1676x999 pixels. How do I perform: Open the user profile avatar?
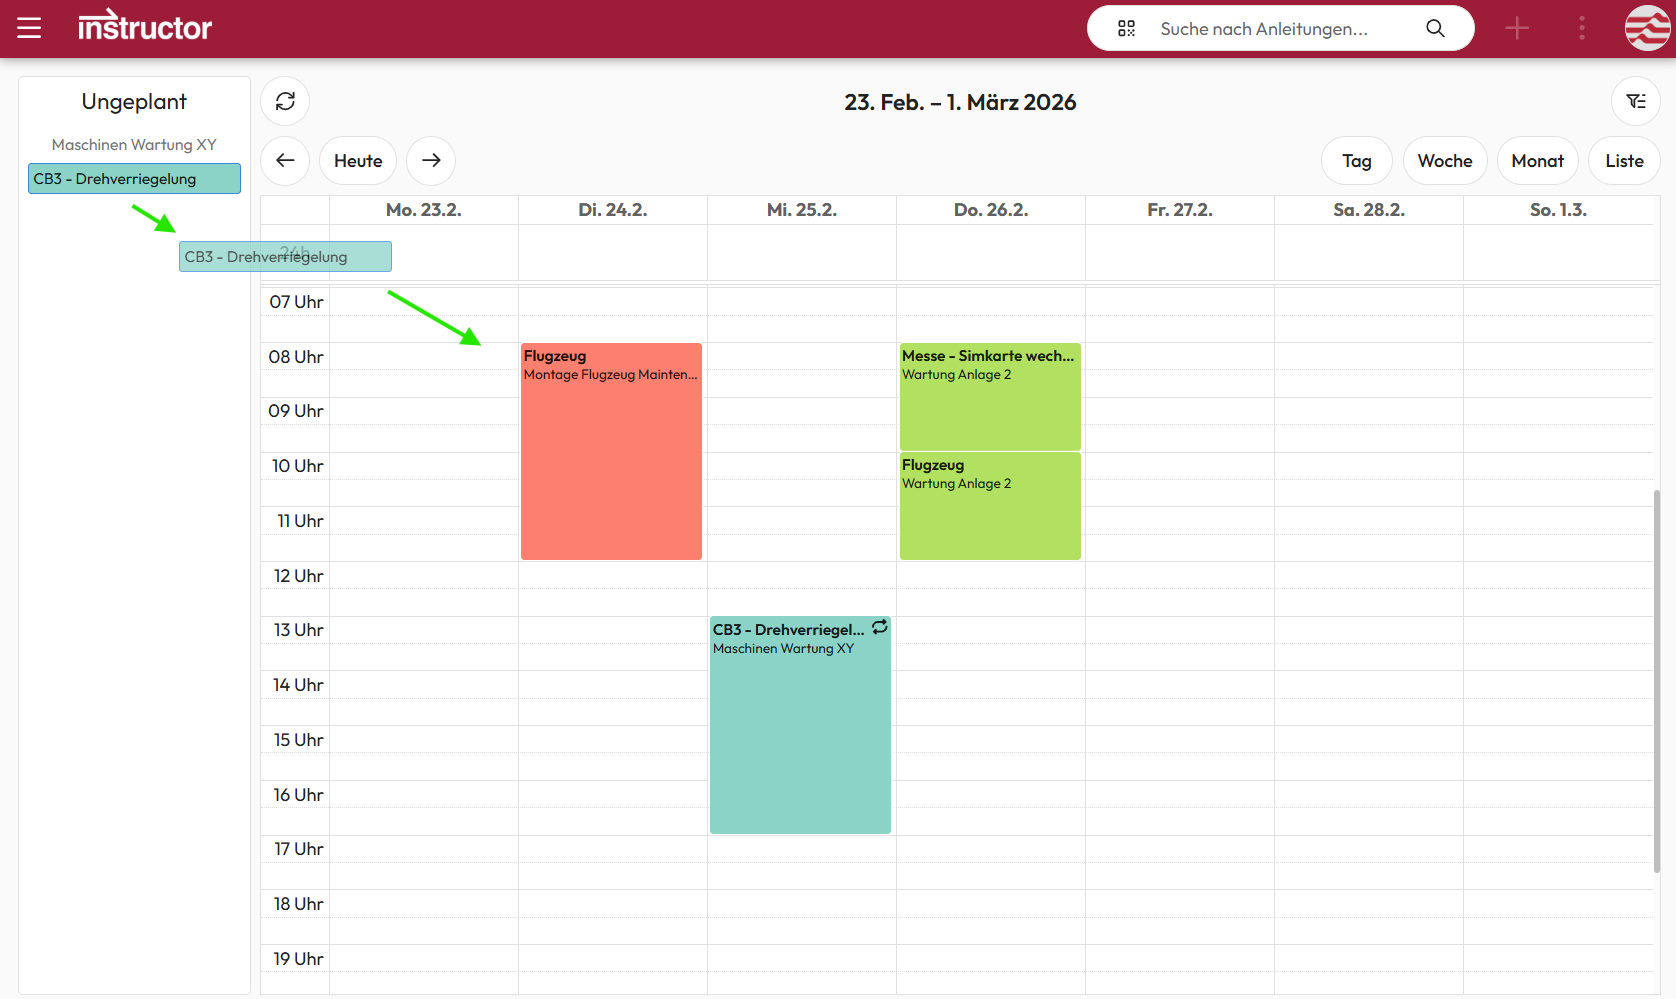[x=1647, y=28]
